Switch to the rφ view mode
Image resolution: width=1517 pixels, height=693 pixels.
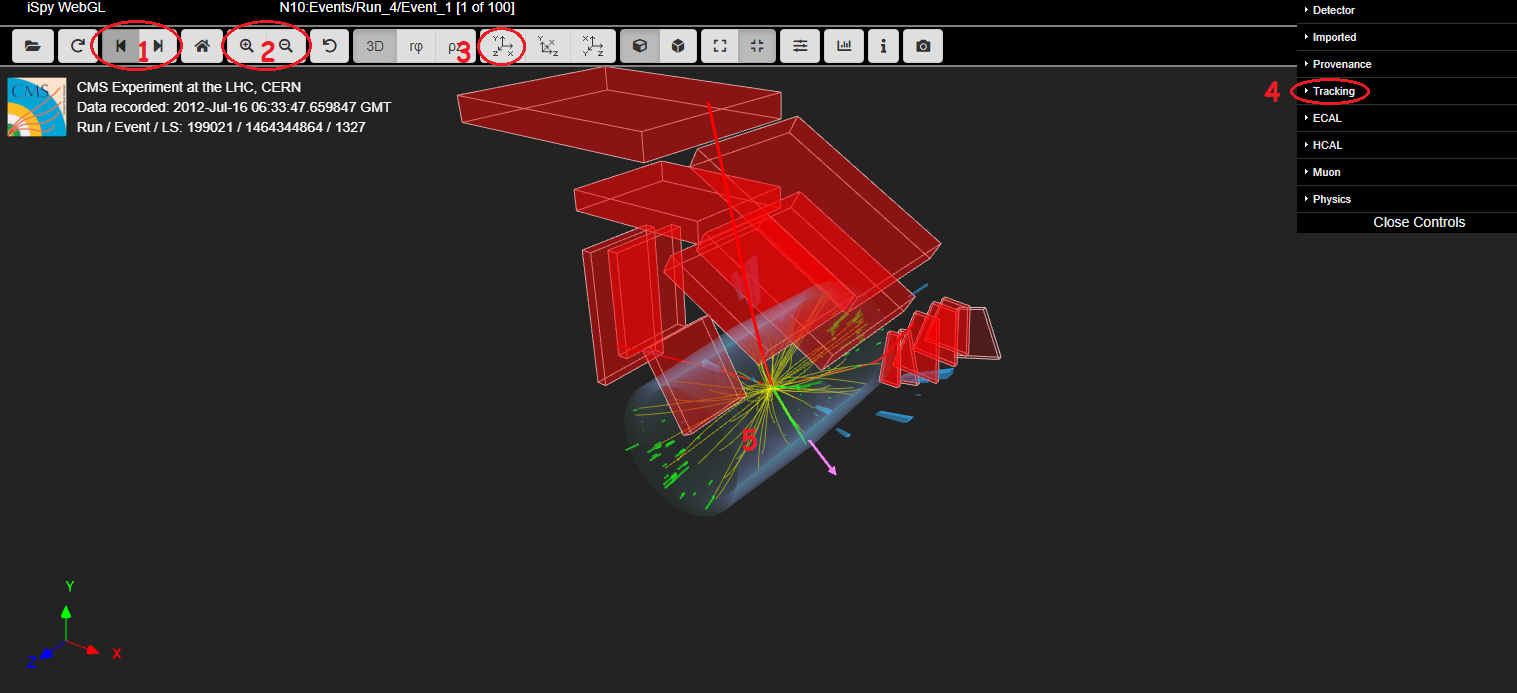(416, 46)
